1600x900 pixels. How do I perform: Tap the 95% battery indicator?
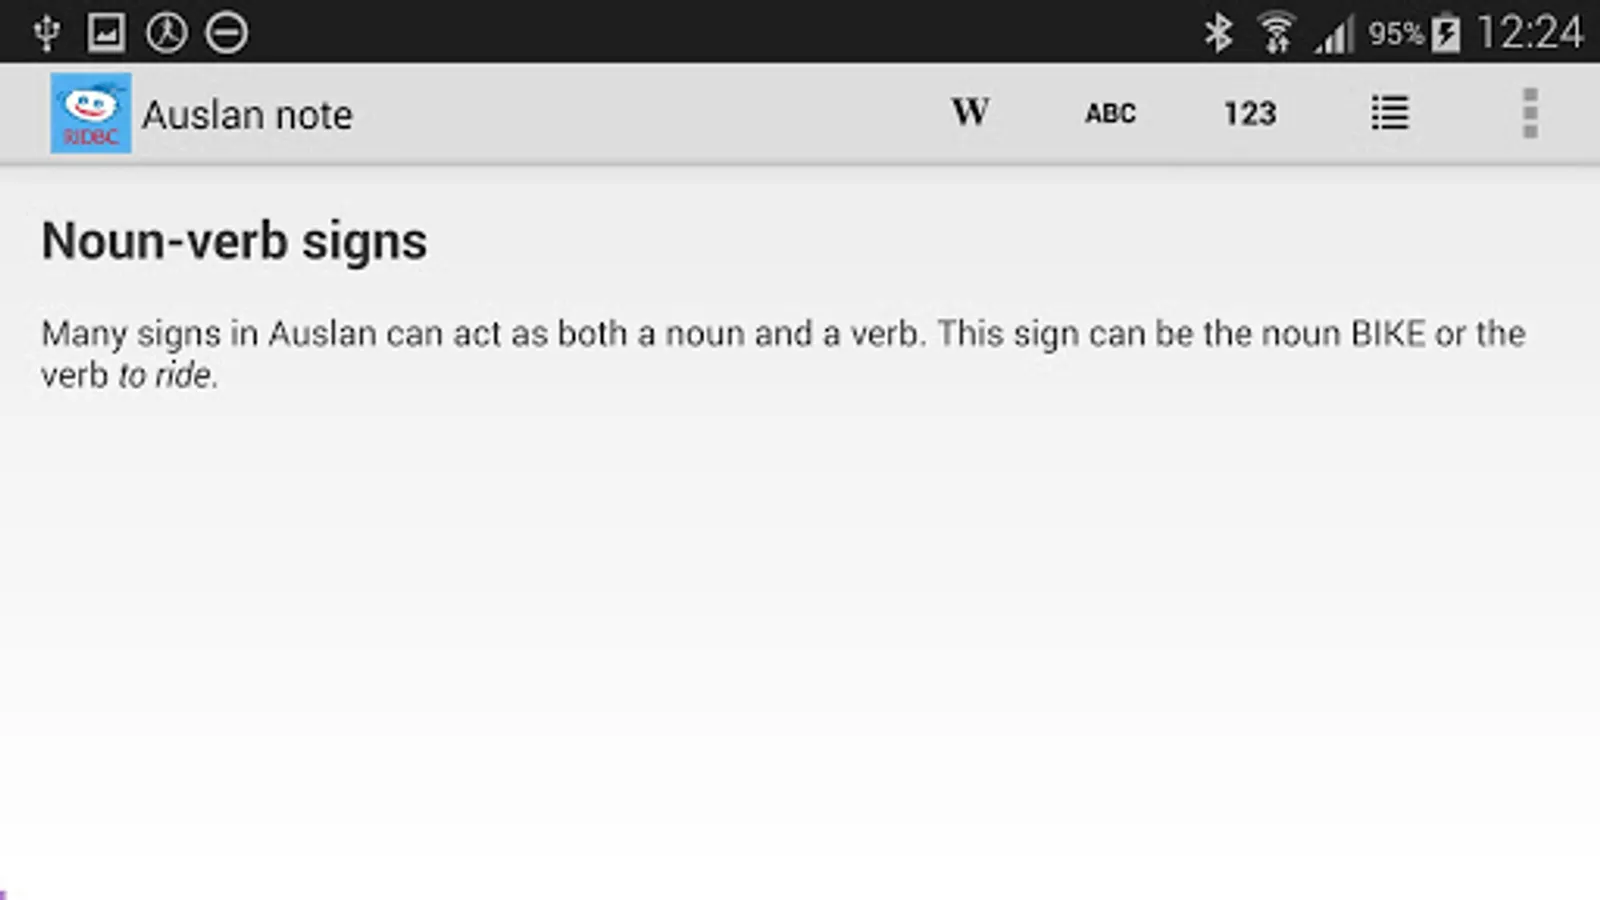[x=1414, y=34]
